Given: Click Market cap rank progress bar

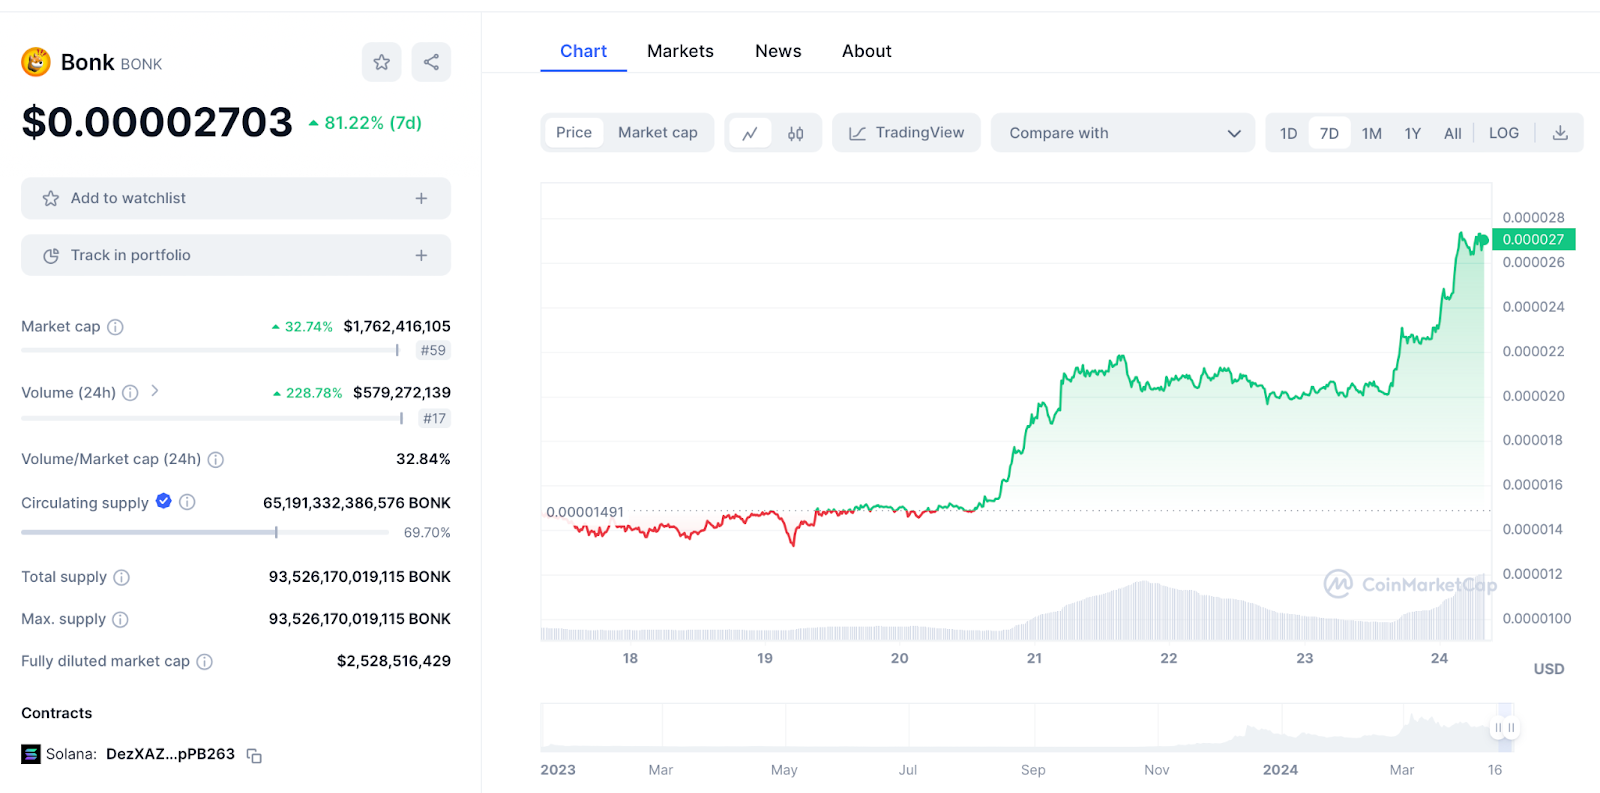Looking at the screenshot, I should point(210,350).
